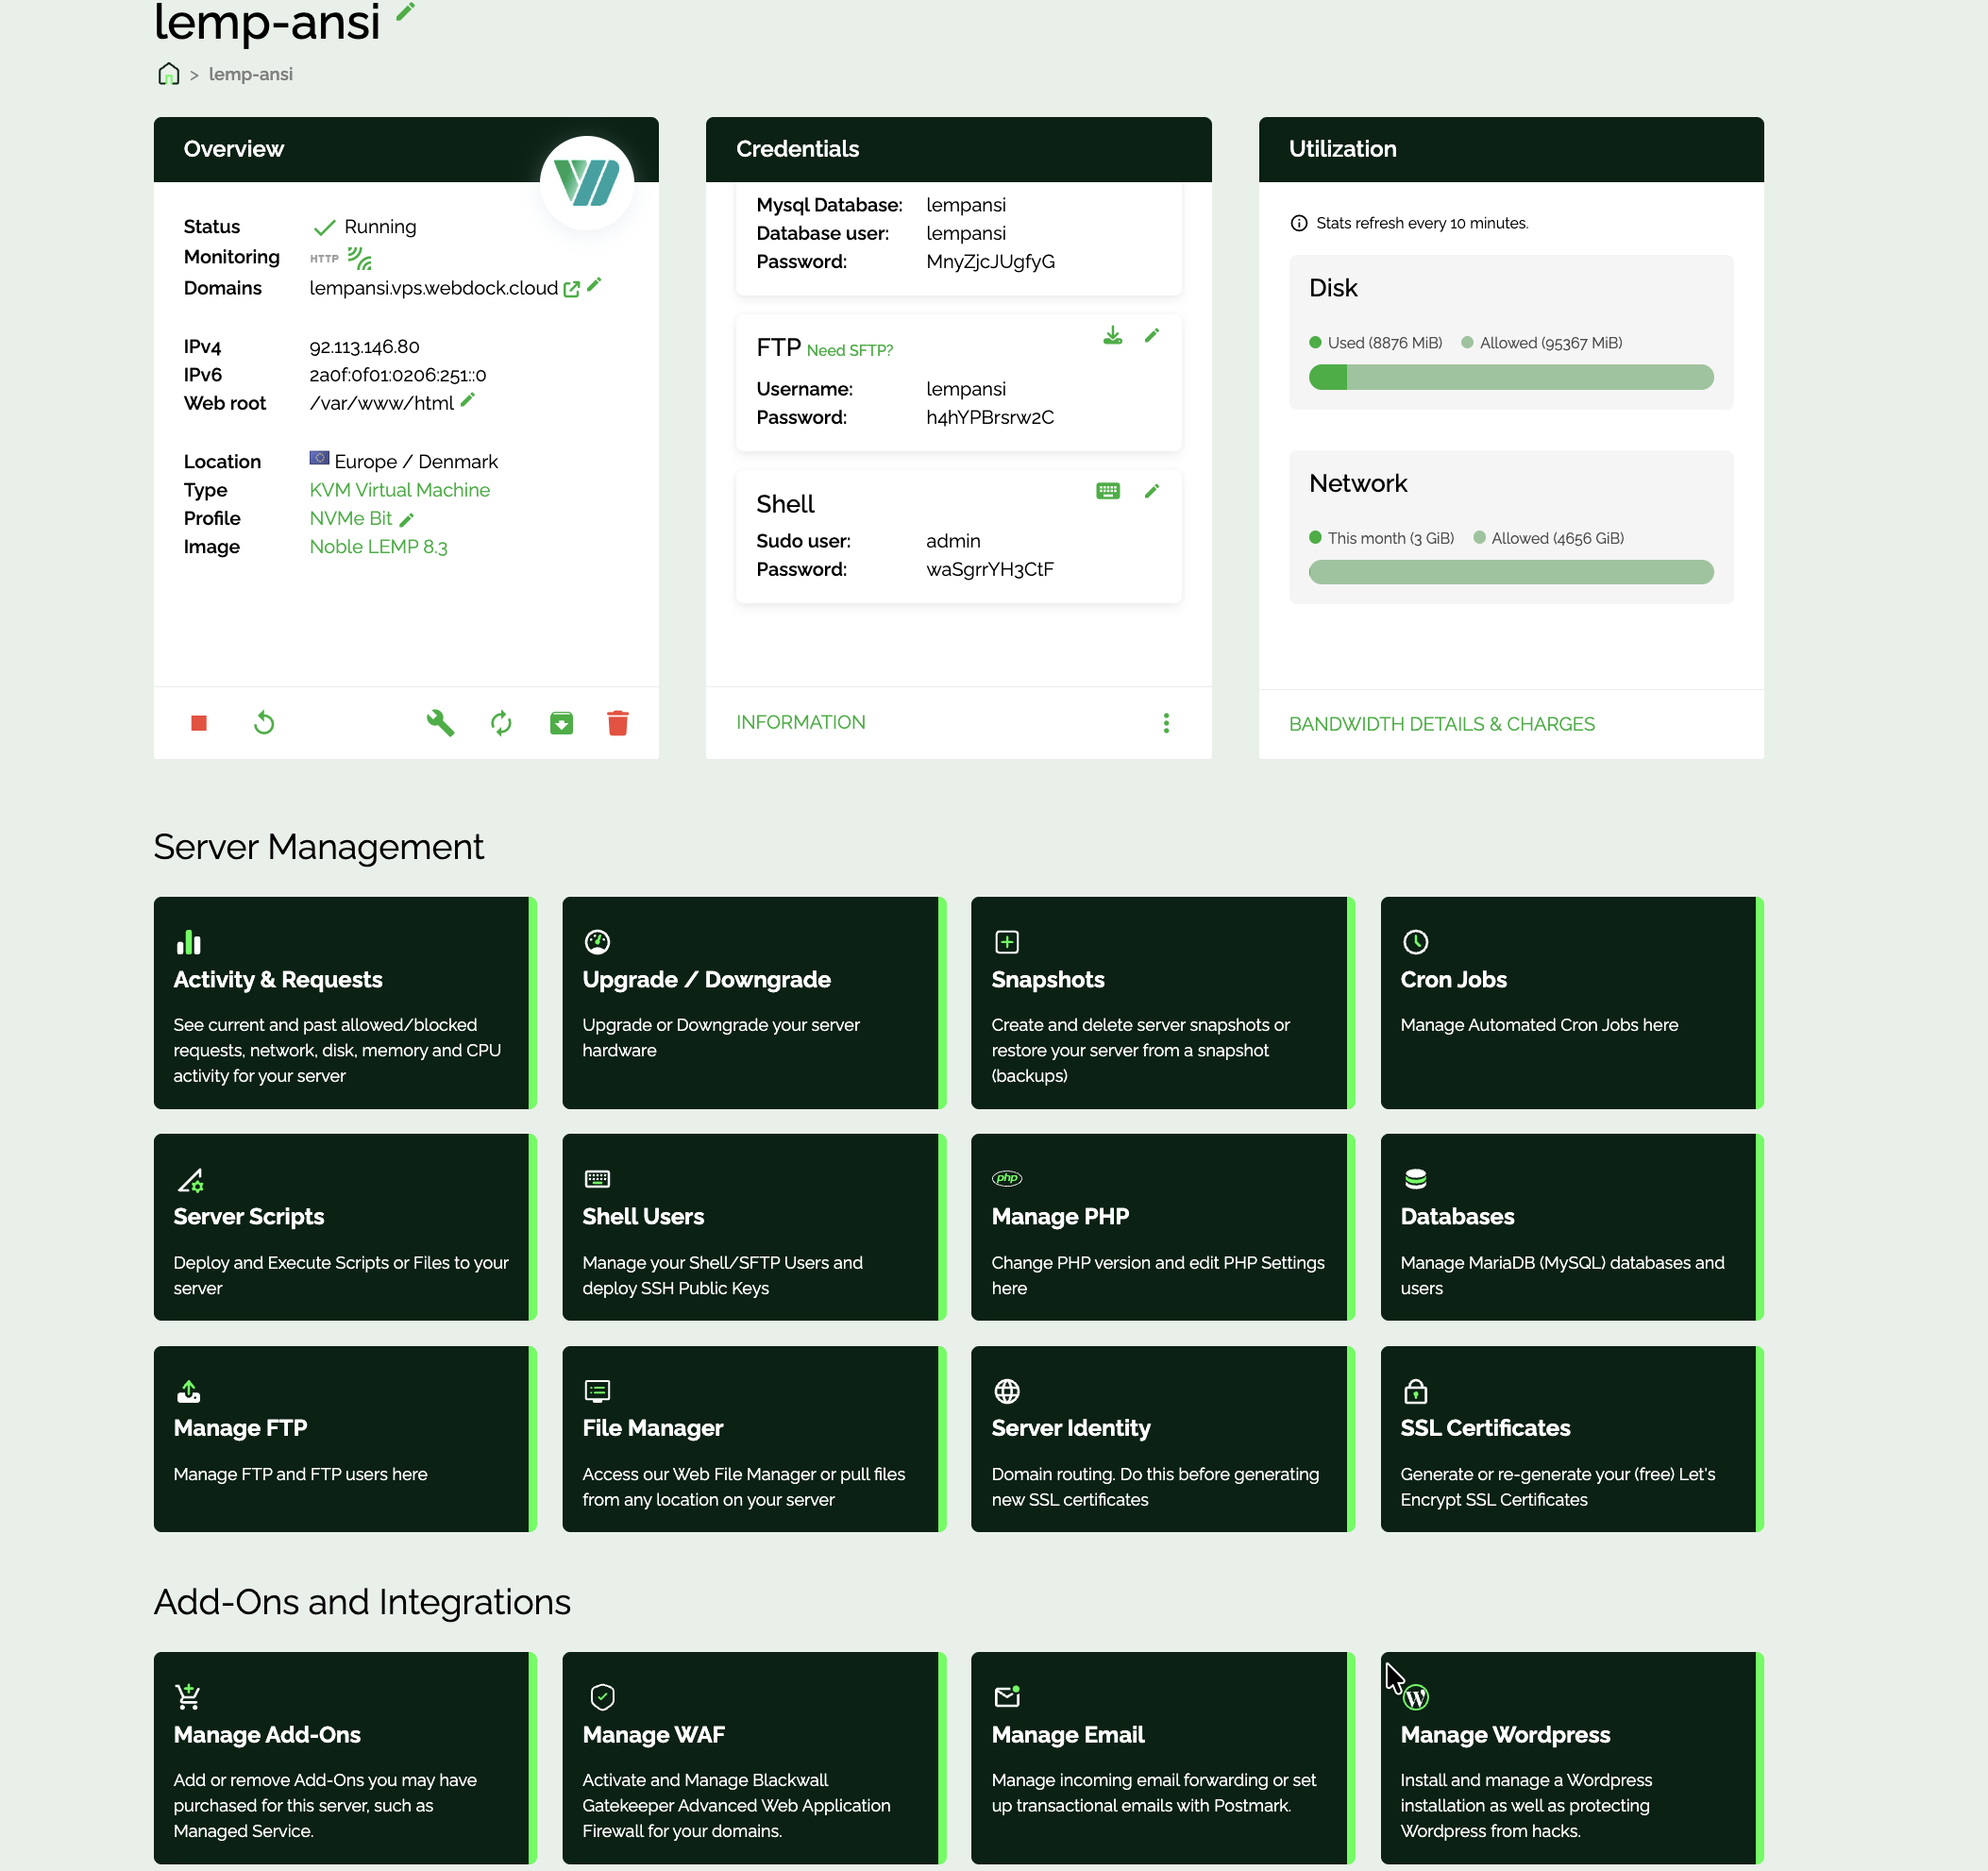This screenshot has width=1988, height=1871.
Task: Select lemp-ansi in the breadcrumb
Action: [x=251, y=73]
